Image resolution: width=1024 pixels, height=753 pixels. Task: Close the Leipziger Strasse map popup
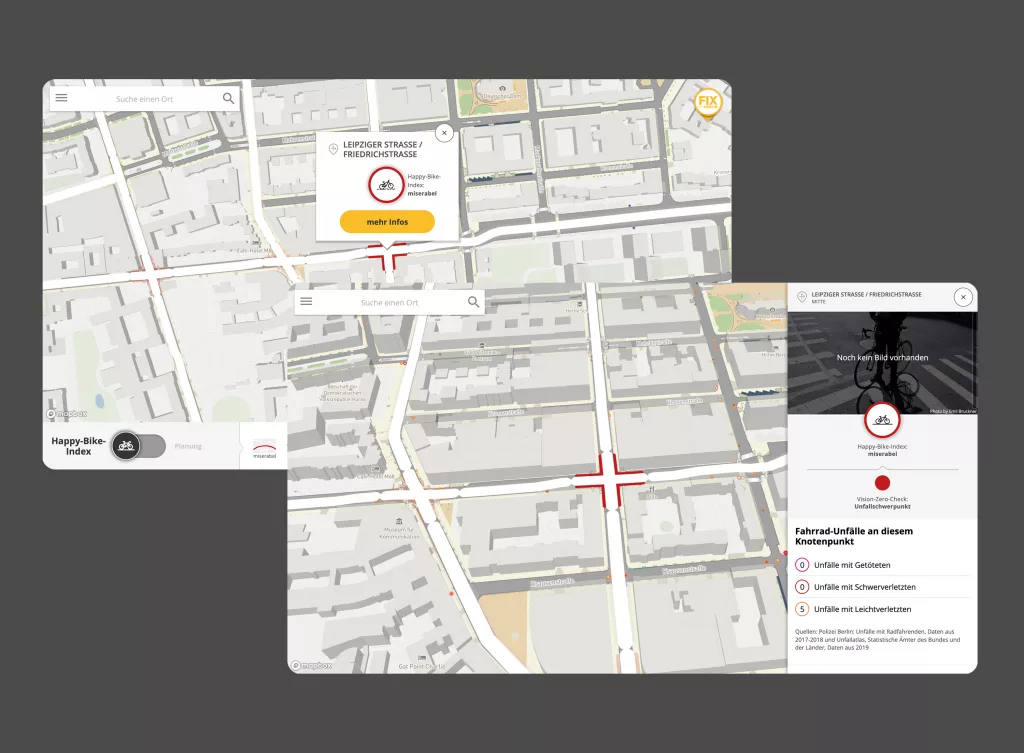tap(445, 132)
